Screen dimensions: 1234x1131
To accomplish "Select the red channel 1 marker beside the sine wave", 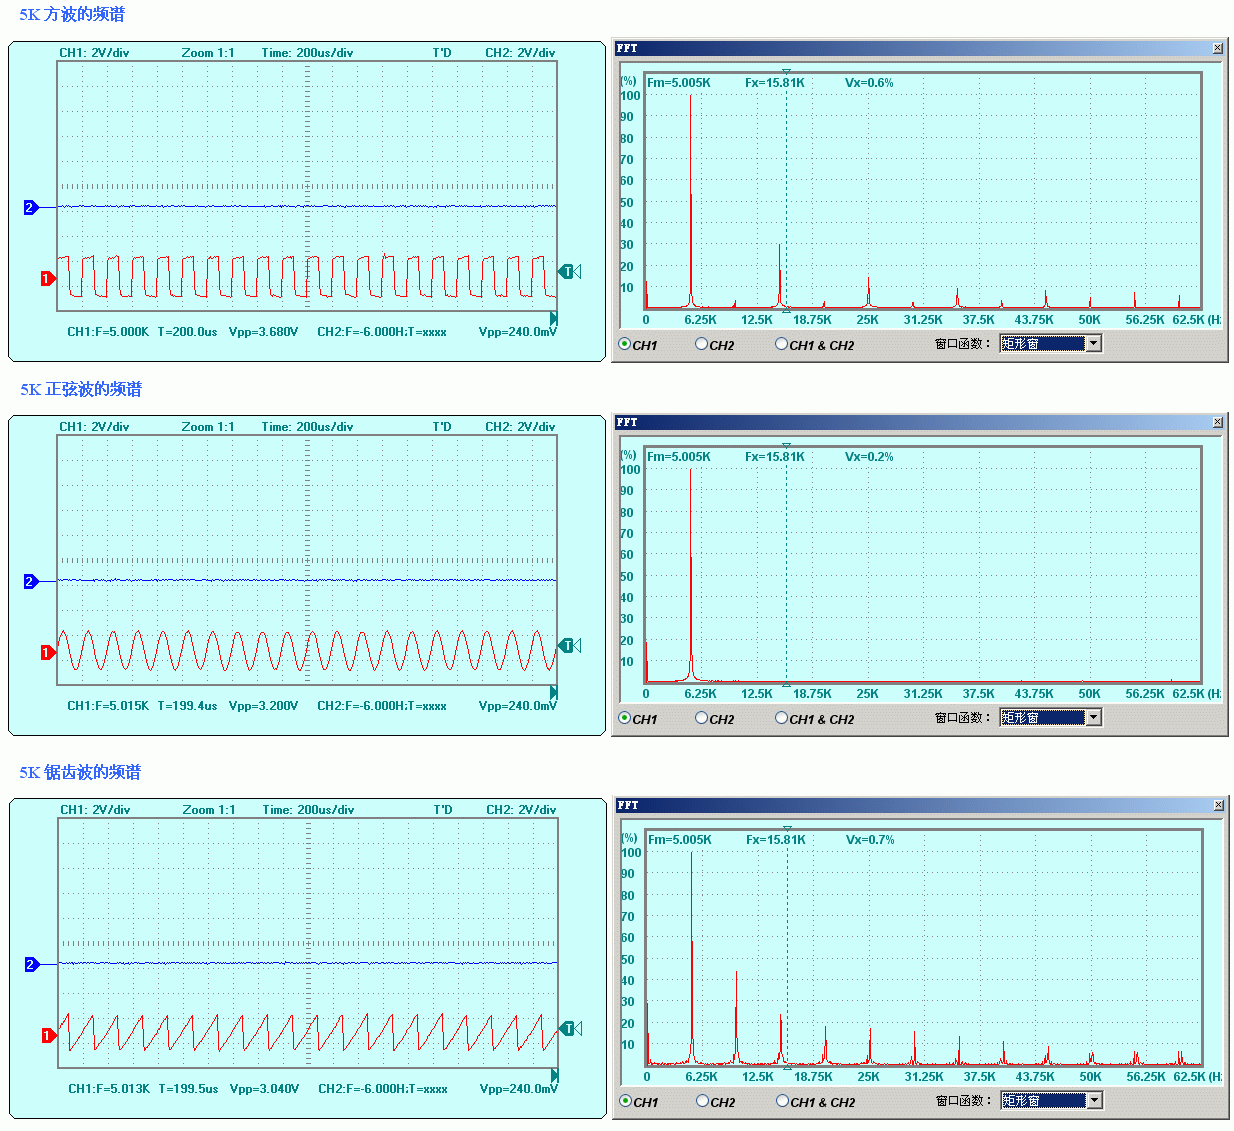I will pos(46,652).
